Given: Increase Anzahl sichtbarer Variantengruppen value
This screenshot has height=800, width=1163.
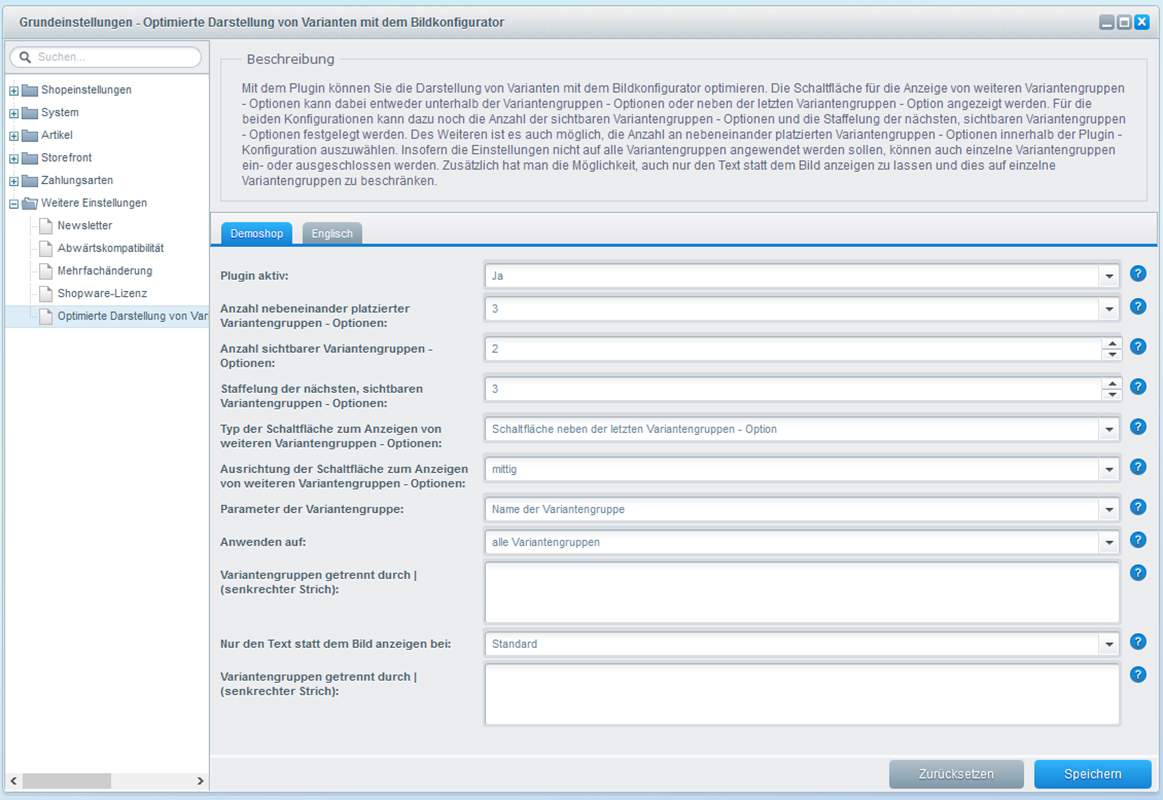Looking at the screenshot, I should (1111, 343).
